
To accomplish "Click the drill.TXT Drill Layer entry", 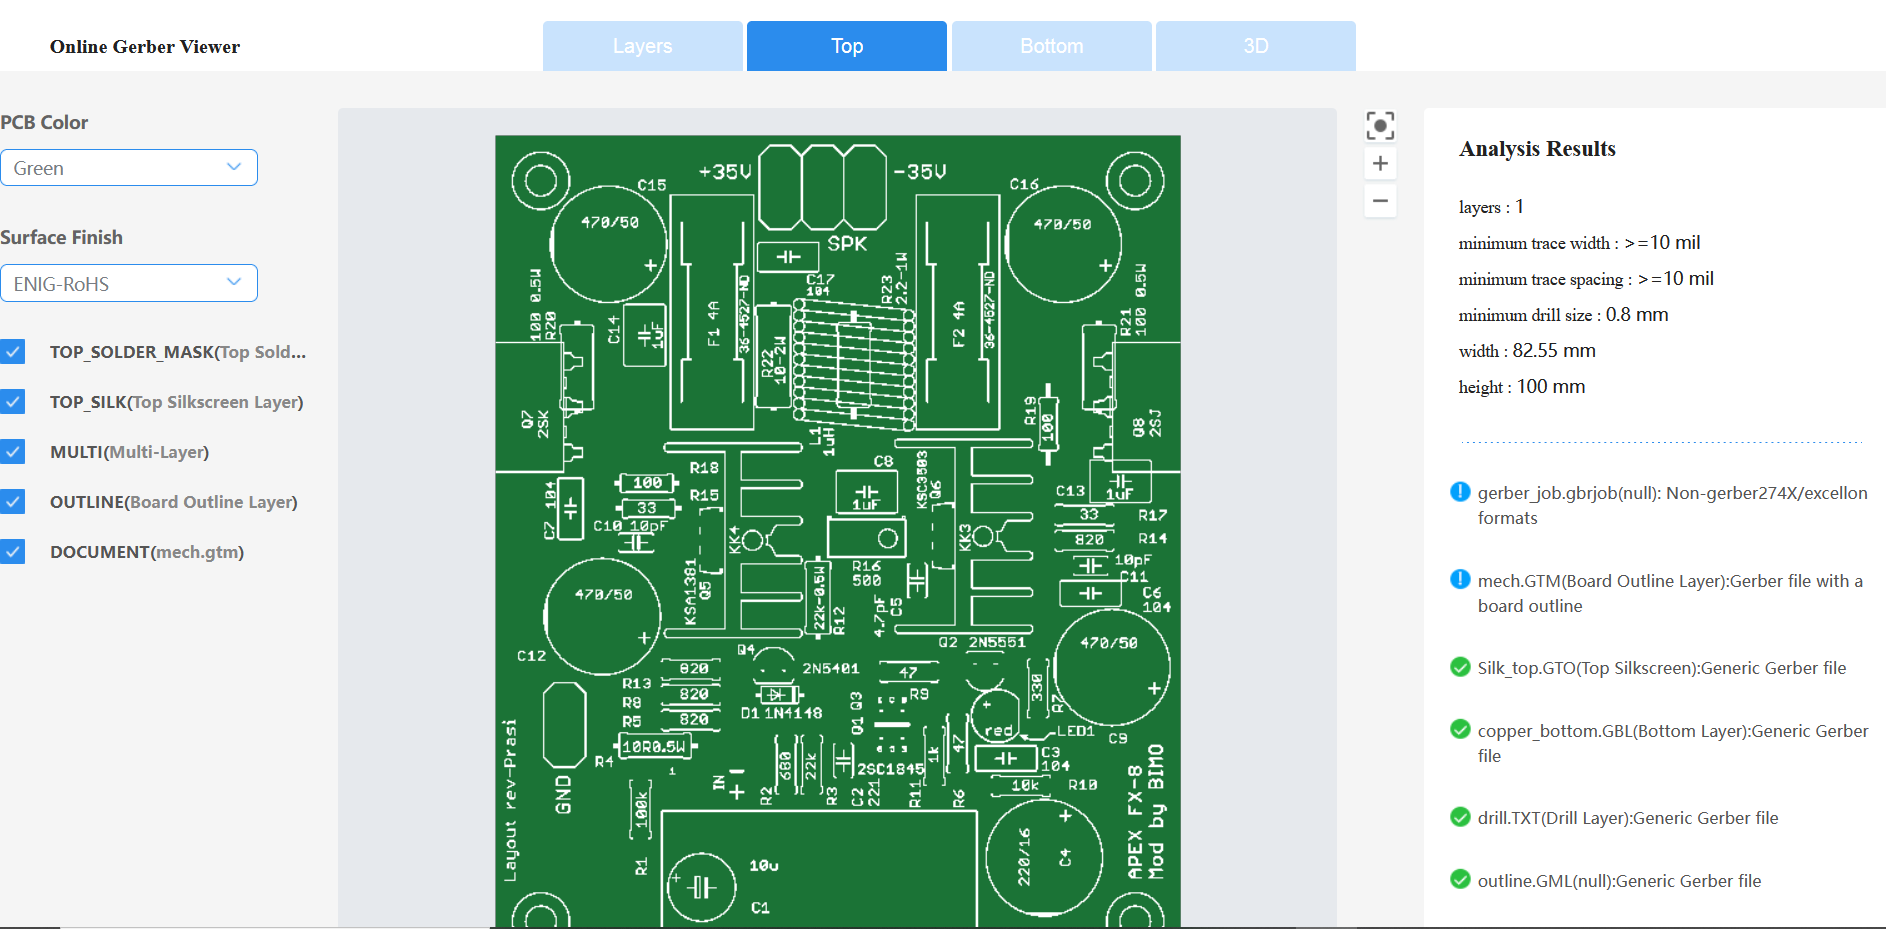I will [1628, 818].
